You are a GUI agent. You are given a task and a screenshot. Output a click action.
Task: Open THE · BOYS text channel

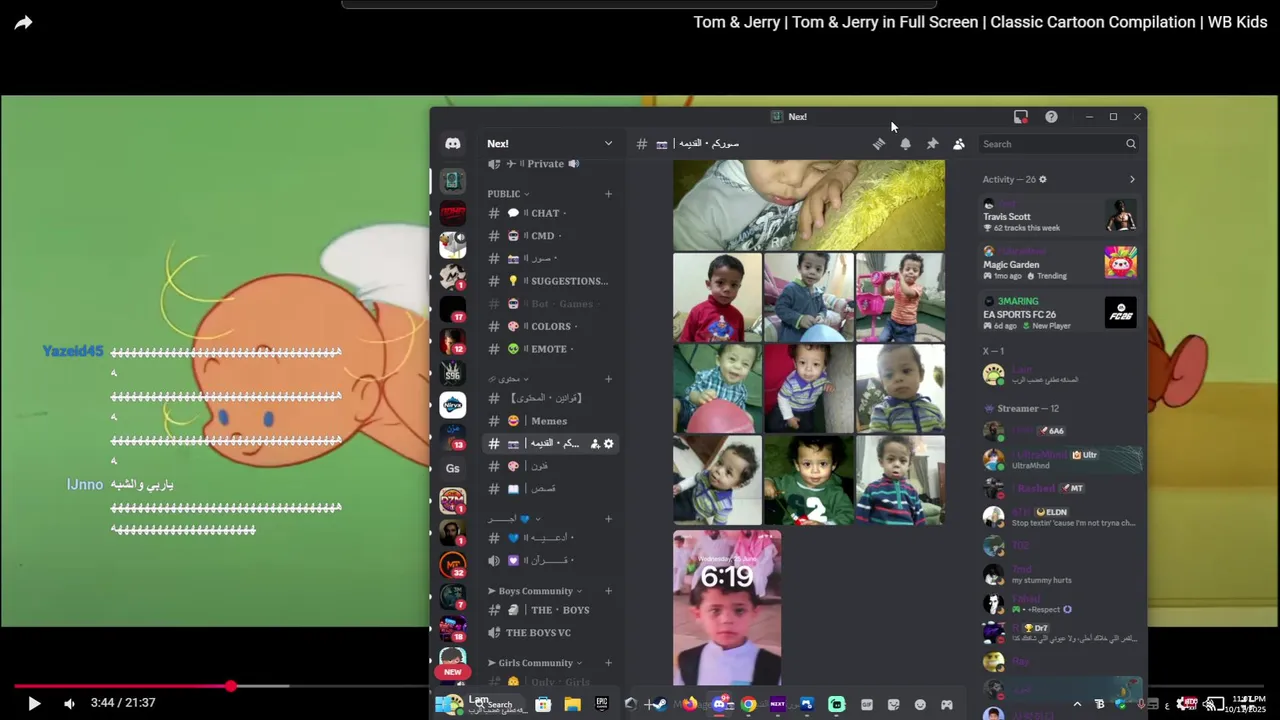click(550, 610)
